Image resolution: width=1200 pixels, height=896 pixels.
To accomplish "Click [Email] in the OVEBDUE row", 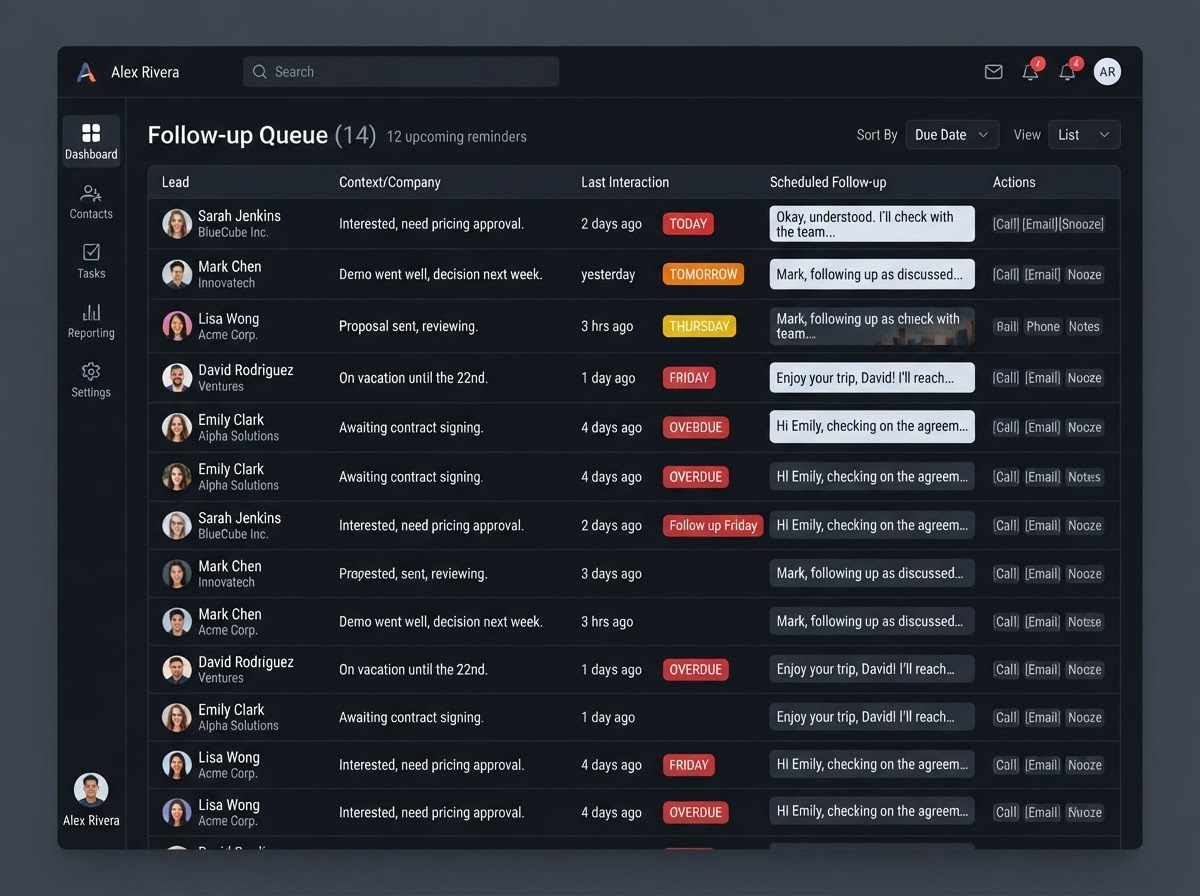I will click(1043, 427).
